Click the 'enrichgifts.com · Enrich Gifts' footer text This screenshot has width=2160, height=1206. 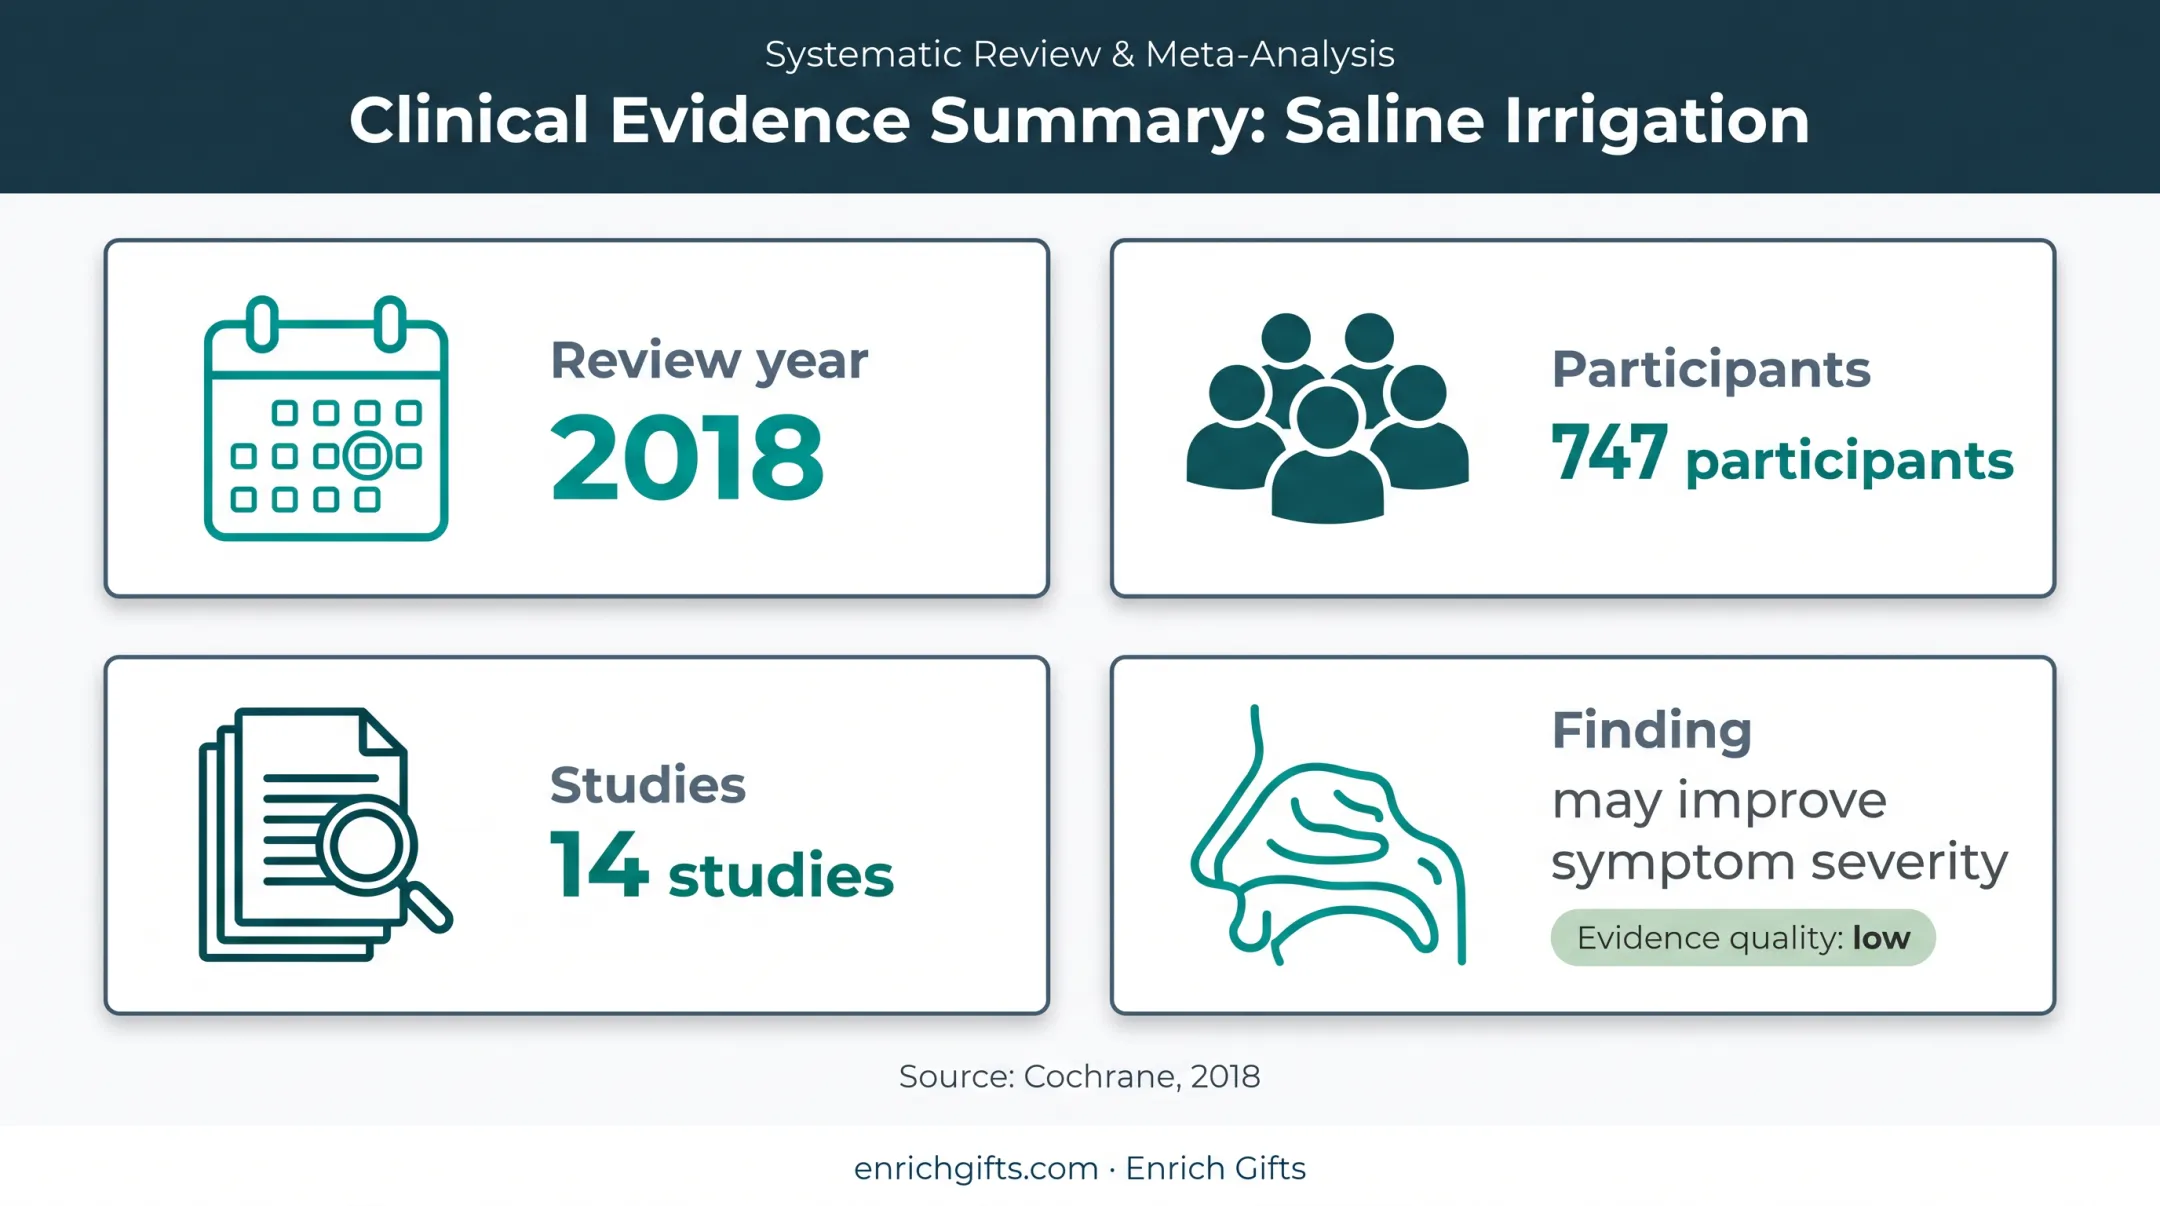(x=1079, y=1169)
